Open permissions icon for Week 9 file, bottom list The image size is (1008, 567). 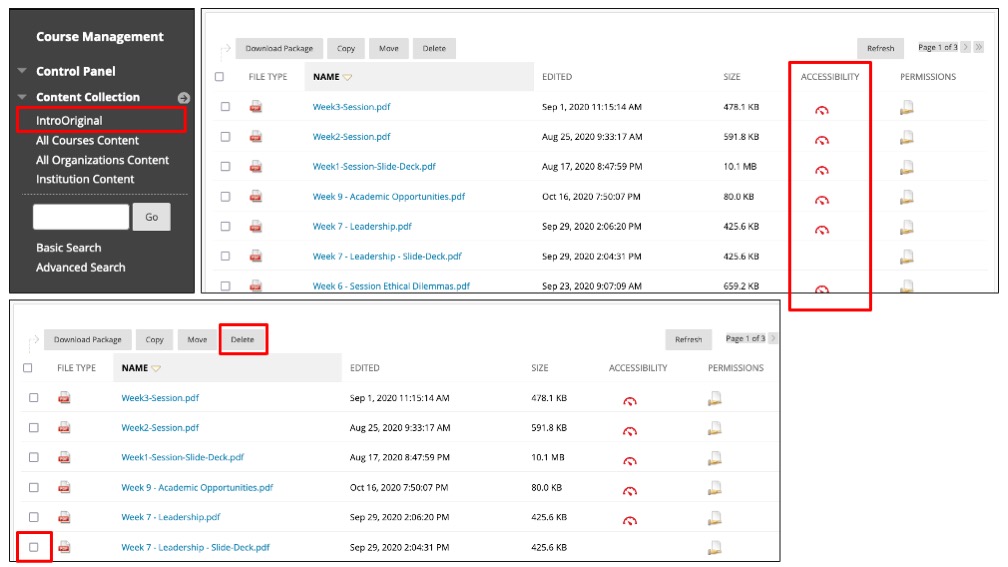715,488
